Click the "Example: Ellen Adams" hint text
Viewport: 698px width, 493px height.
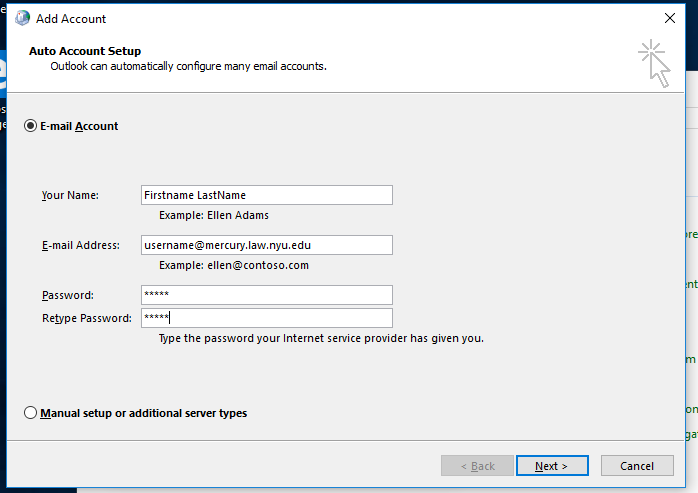tap(214, 215)
